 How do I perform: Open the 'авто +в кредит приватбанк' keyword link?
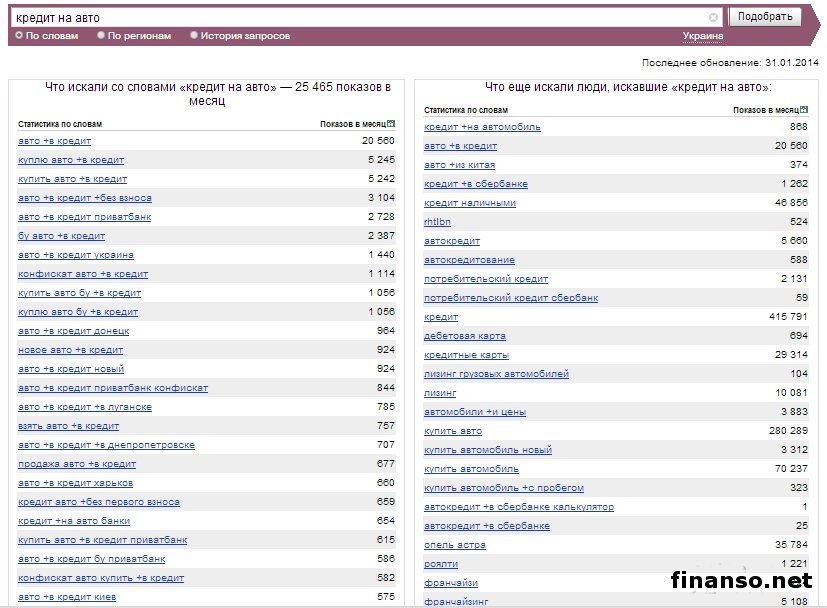pyautogui.click(x=85, y=217)
